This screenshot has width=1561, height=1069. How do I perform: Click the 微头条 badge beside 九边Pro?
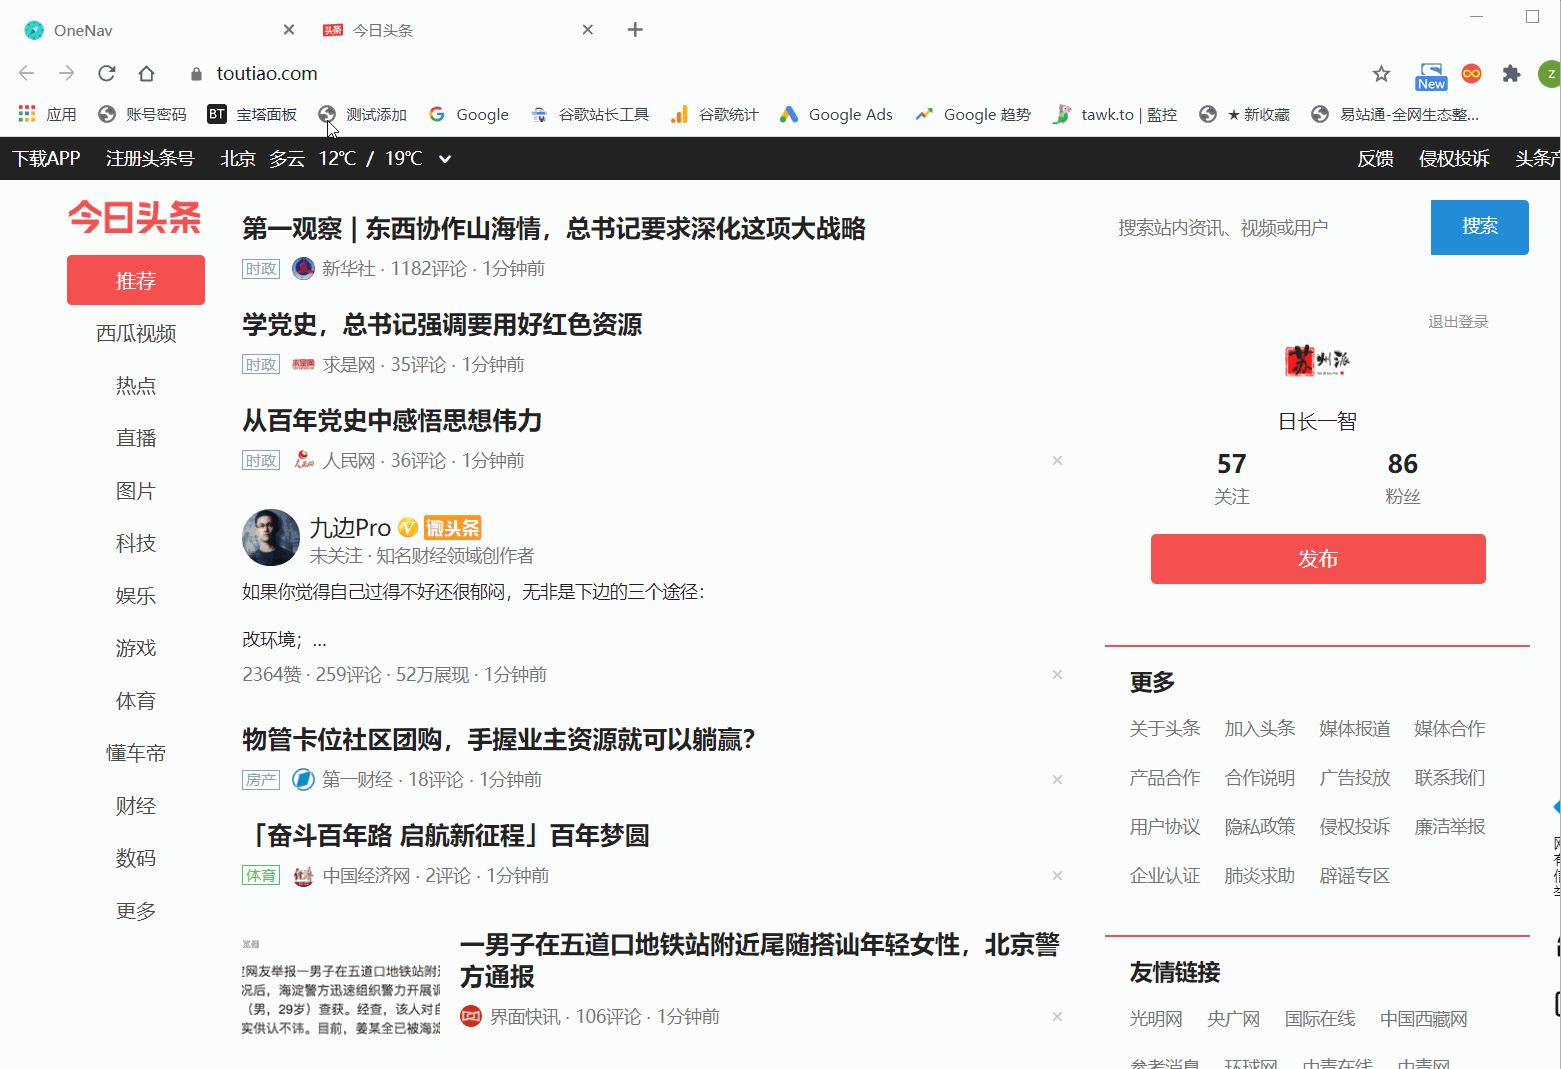point(453,528)
